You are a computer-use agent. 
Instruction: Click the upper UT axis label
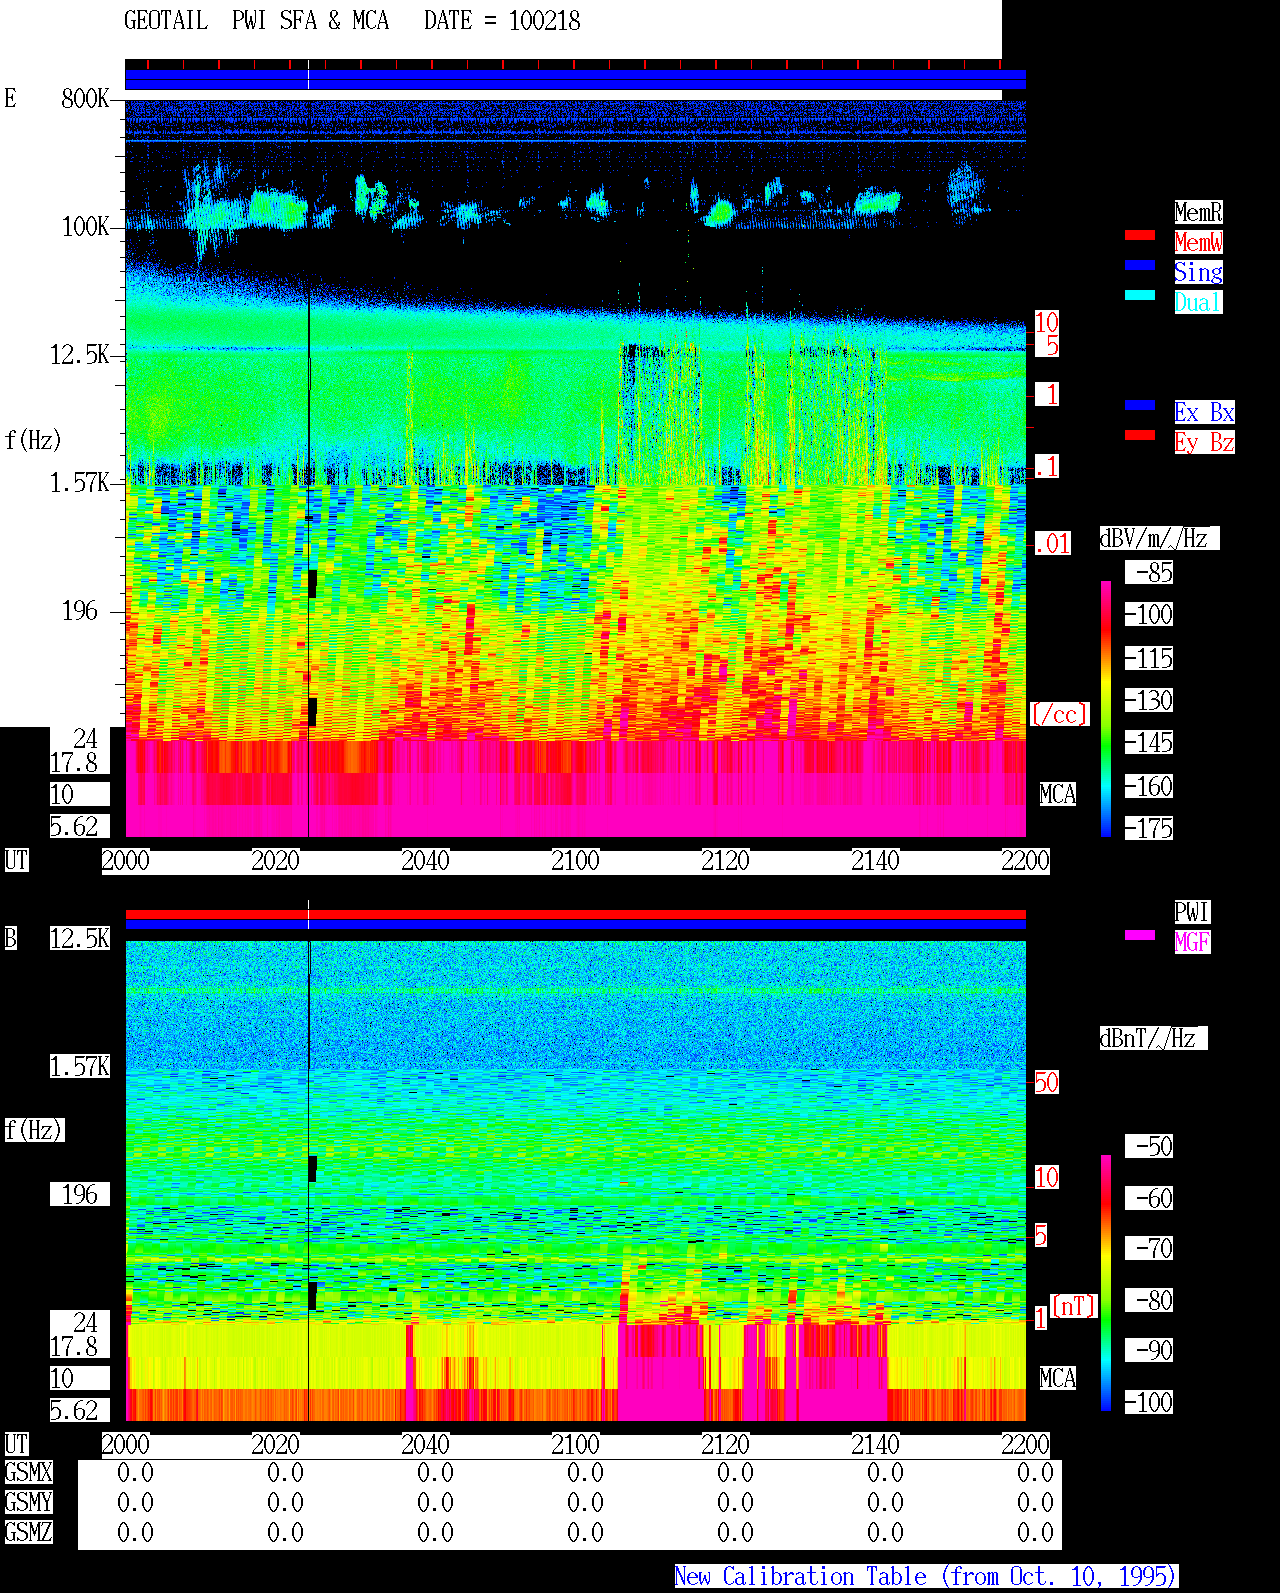click(x=16, y=861)
